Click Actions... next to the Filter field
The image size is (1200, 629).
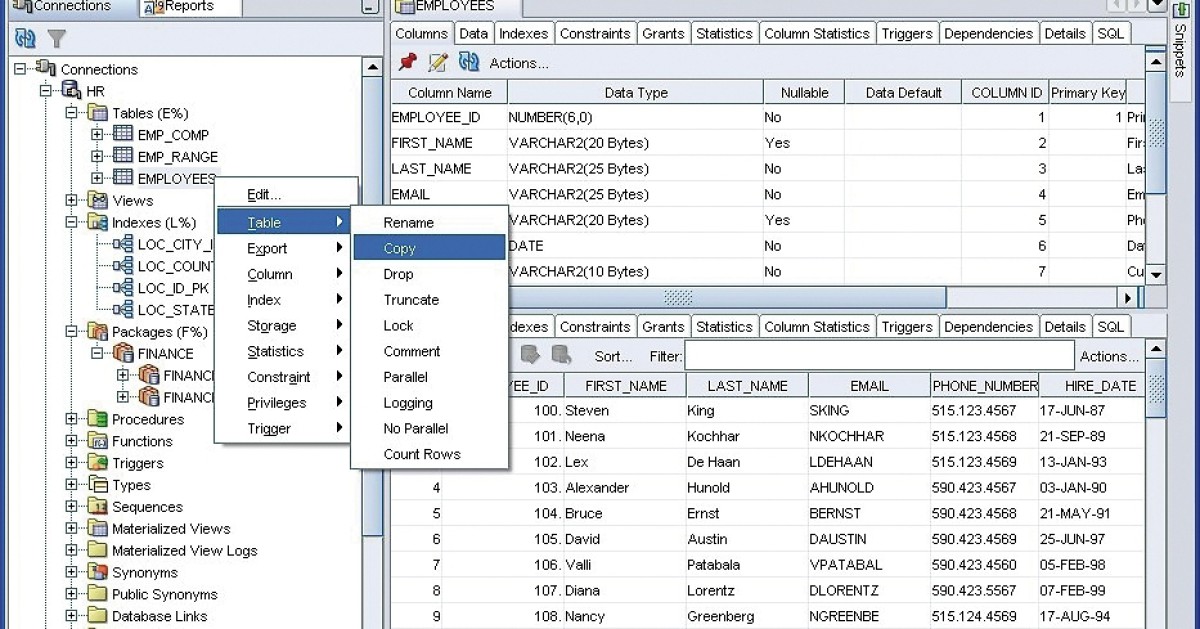coord(1109,356)
